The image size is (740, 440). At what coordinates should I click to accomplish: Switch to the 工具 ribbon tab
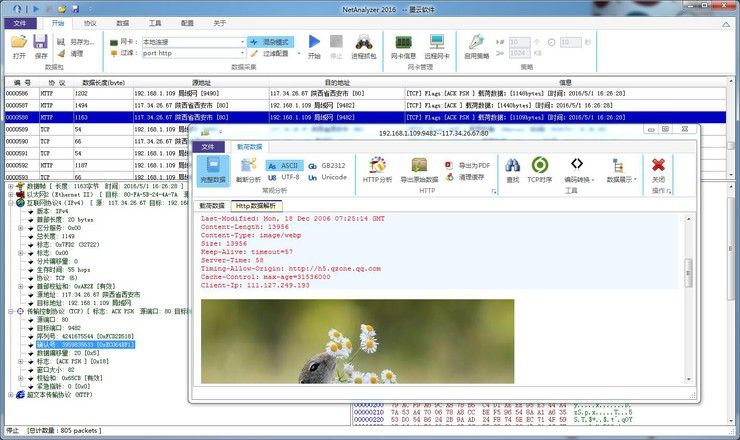[155, 23]
